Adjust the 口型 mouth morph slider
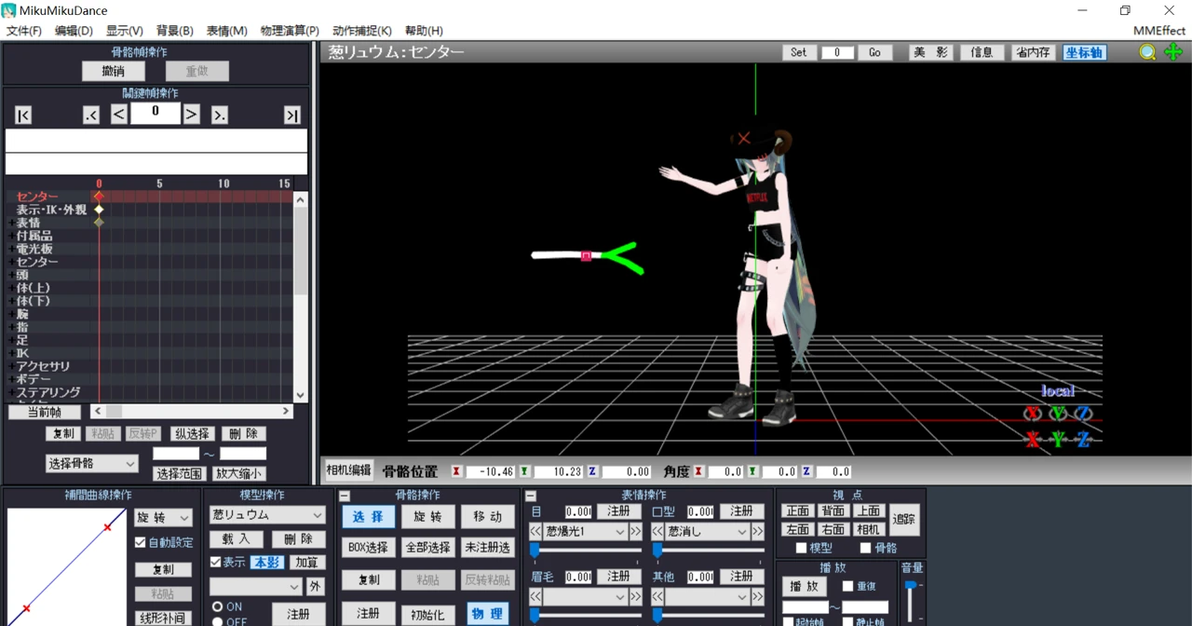Screen dimensions: 1192x626 click(x=657, y=550)
